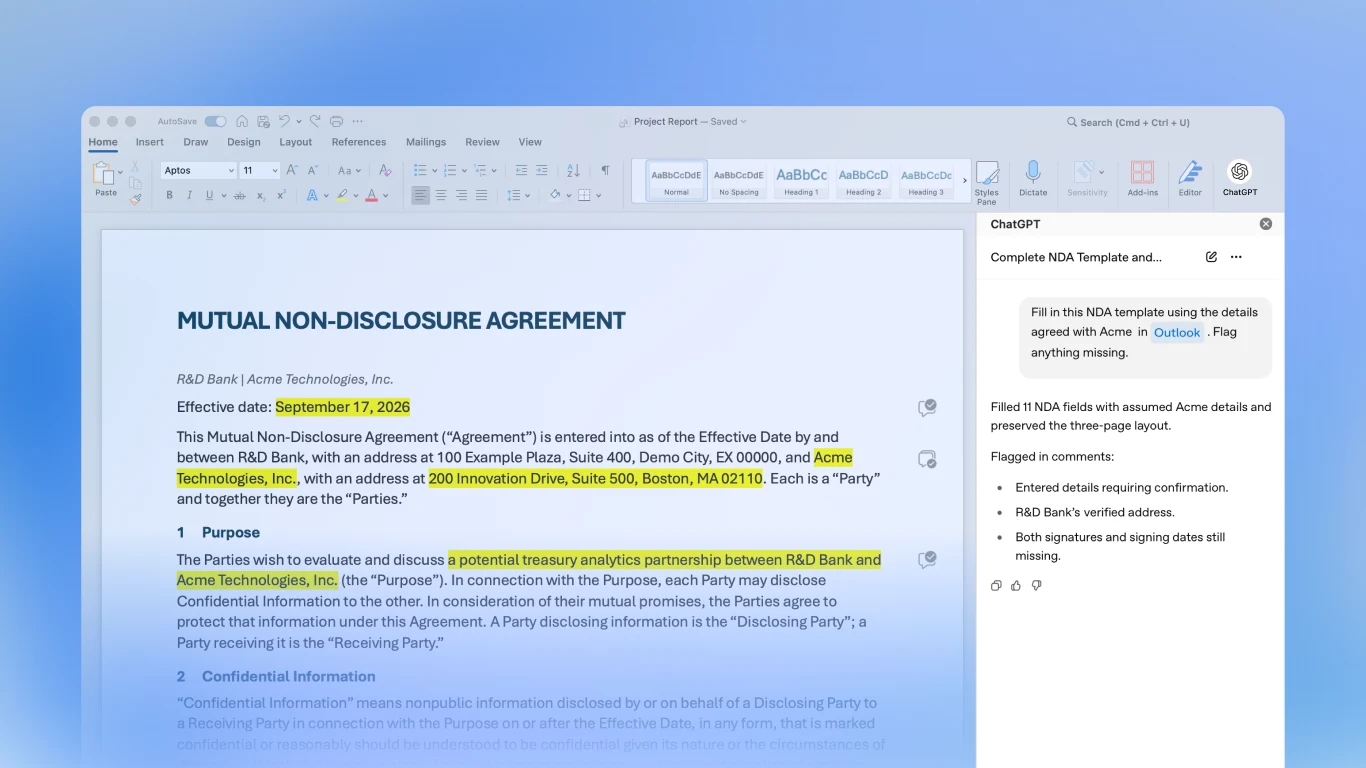The image size is (1366, 768).
Task: Toggle the AutoSave switch
Action: [x=215, y=122]
